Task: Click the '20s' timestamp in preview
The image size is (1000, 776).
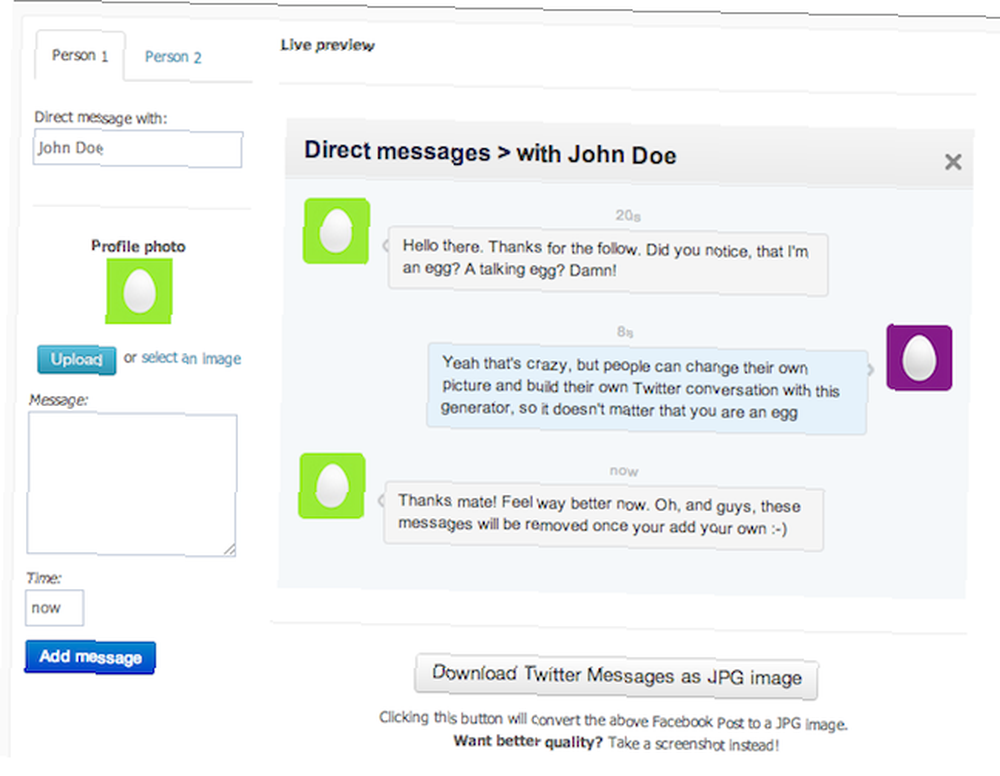Action: point(628,216)
